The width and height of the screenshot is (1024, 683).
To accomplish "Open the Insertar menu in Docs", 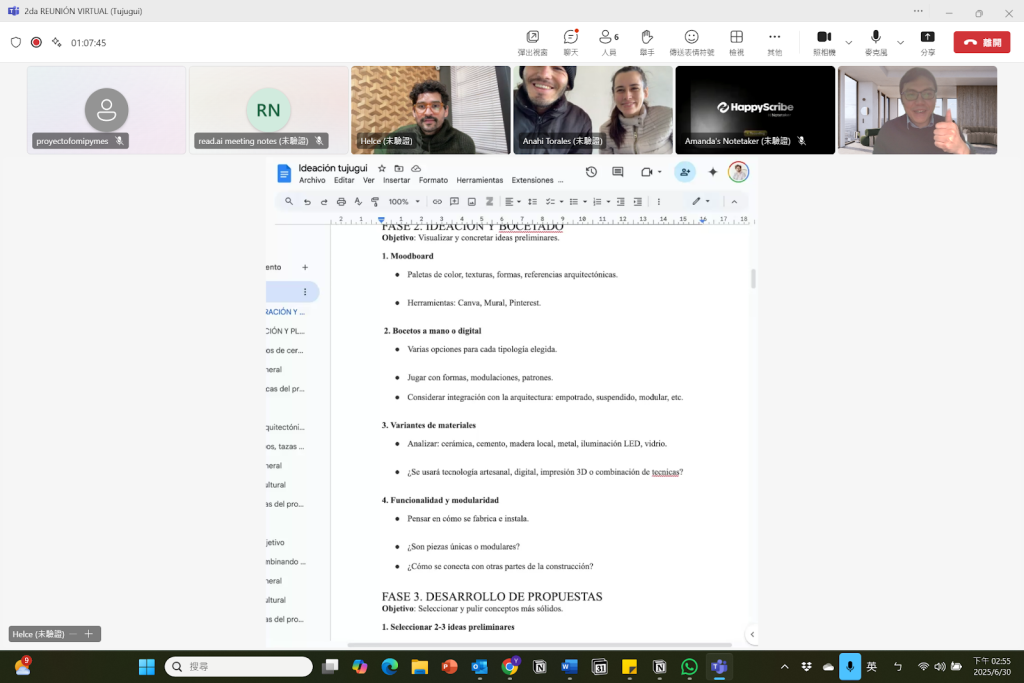I will coord(396,180).
